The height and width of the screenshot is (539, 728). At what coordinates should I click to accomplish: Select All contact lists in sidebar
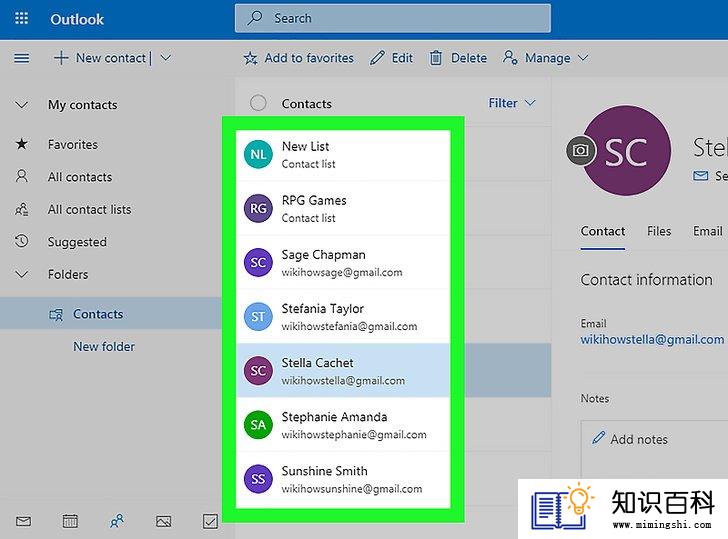click(x=89, y=209)
